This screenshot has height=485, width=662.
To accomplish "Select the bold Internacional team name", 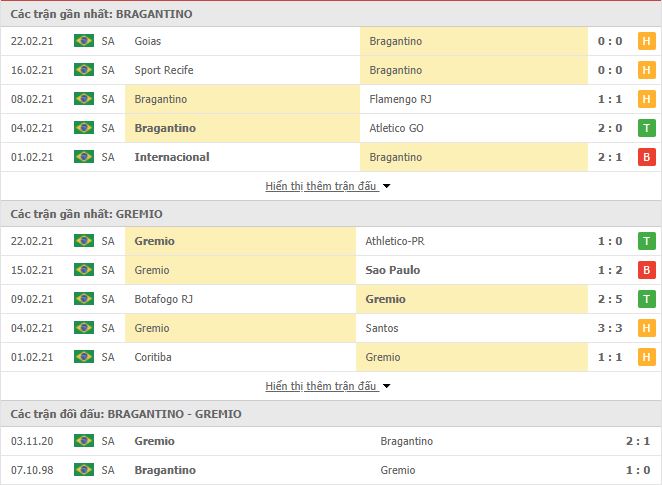I will click(x=172, y=157).
